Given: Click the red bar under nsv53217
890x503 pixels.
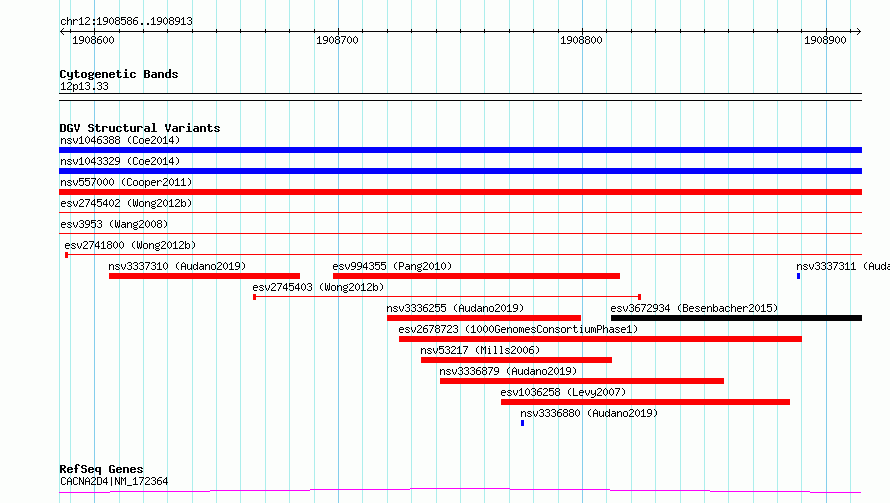Looking at the screenshot, I should click(517, 360).
